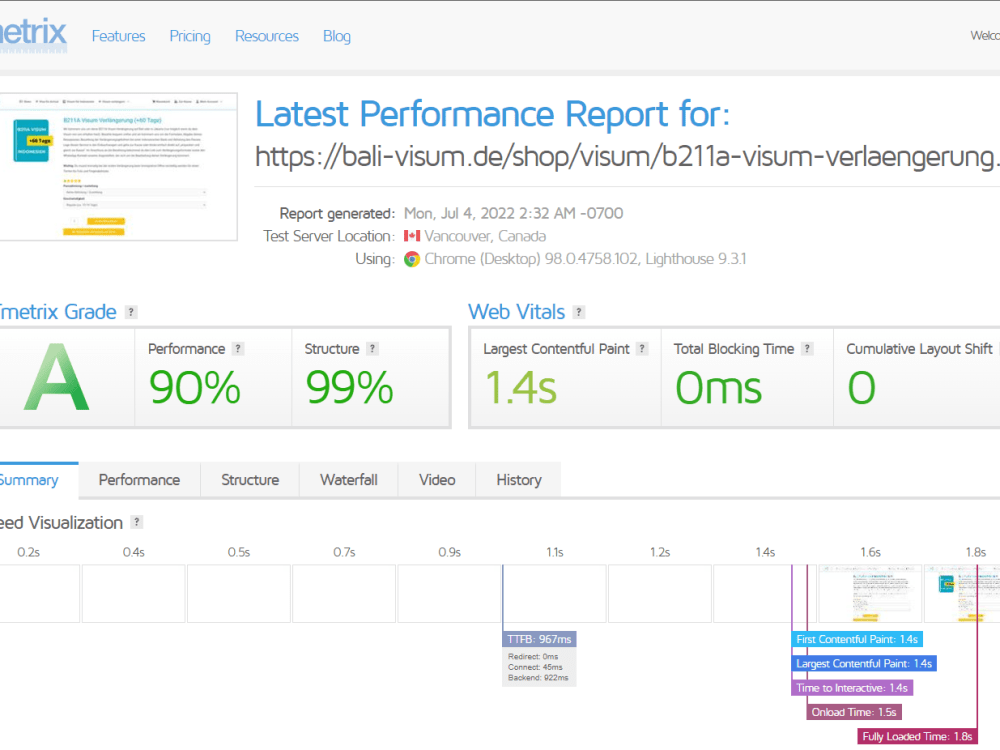Viewport: 1000px width, 750px height.
Task: Click the green A grade letter
Action: pyautogui.click(x=57, y=377)
